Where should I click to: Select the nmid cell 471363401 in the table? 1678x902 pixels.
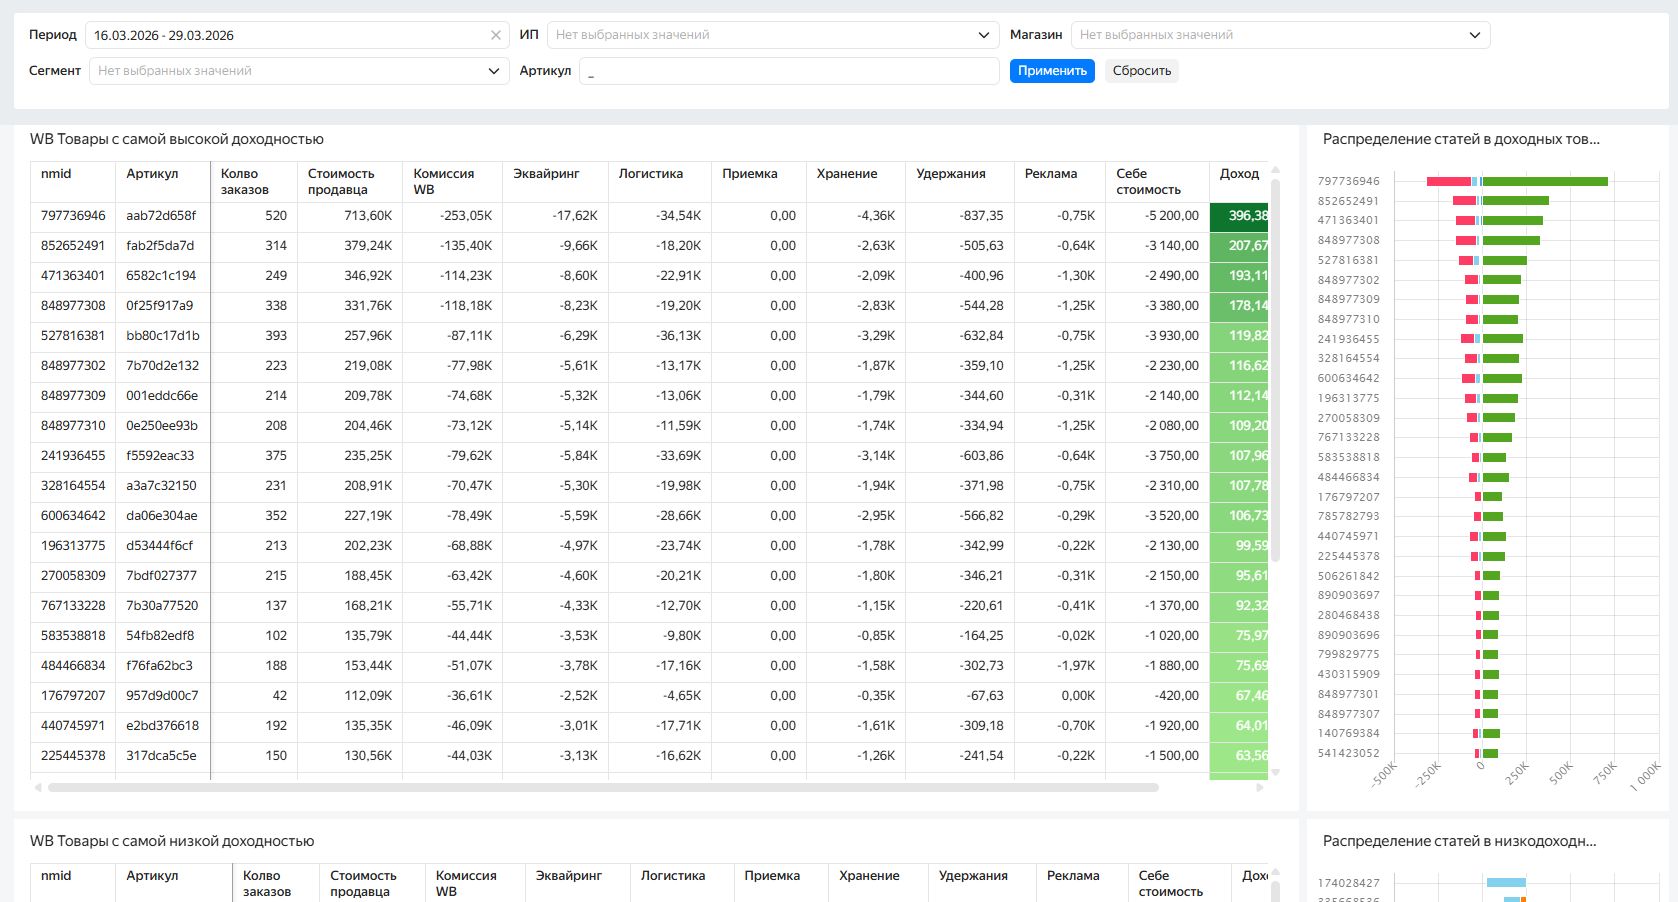coord(73,275)
